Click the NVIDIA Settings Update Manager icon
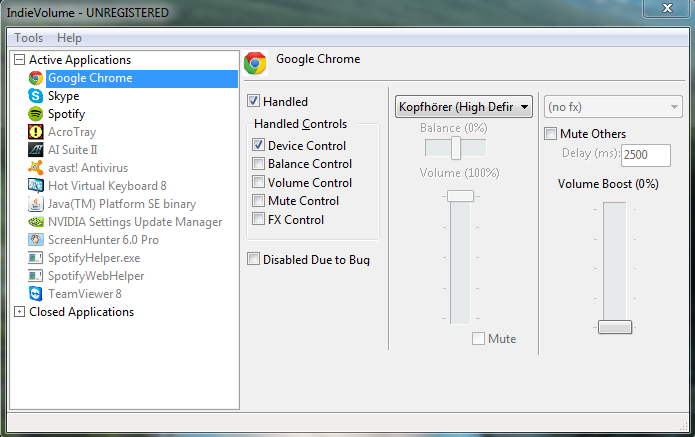695x437 pixels. pyautogui.click(x=35, y=222)
